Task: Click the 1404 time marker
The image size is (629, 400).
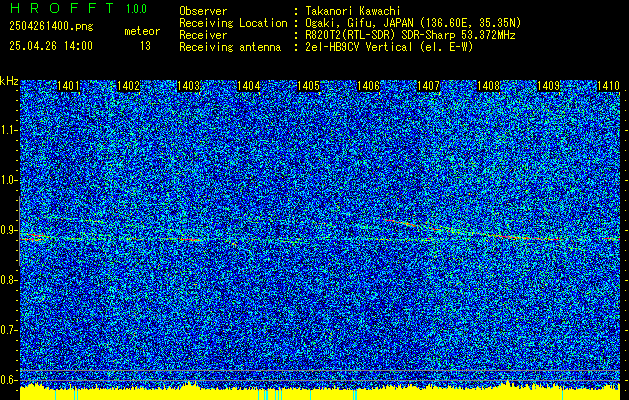Action: [248, 85]
